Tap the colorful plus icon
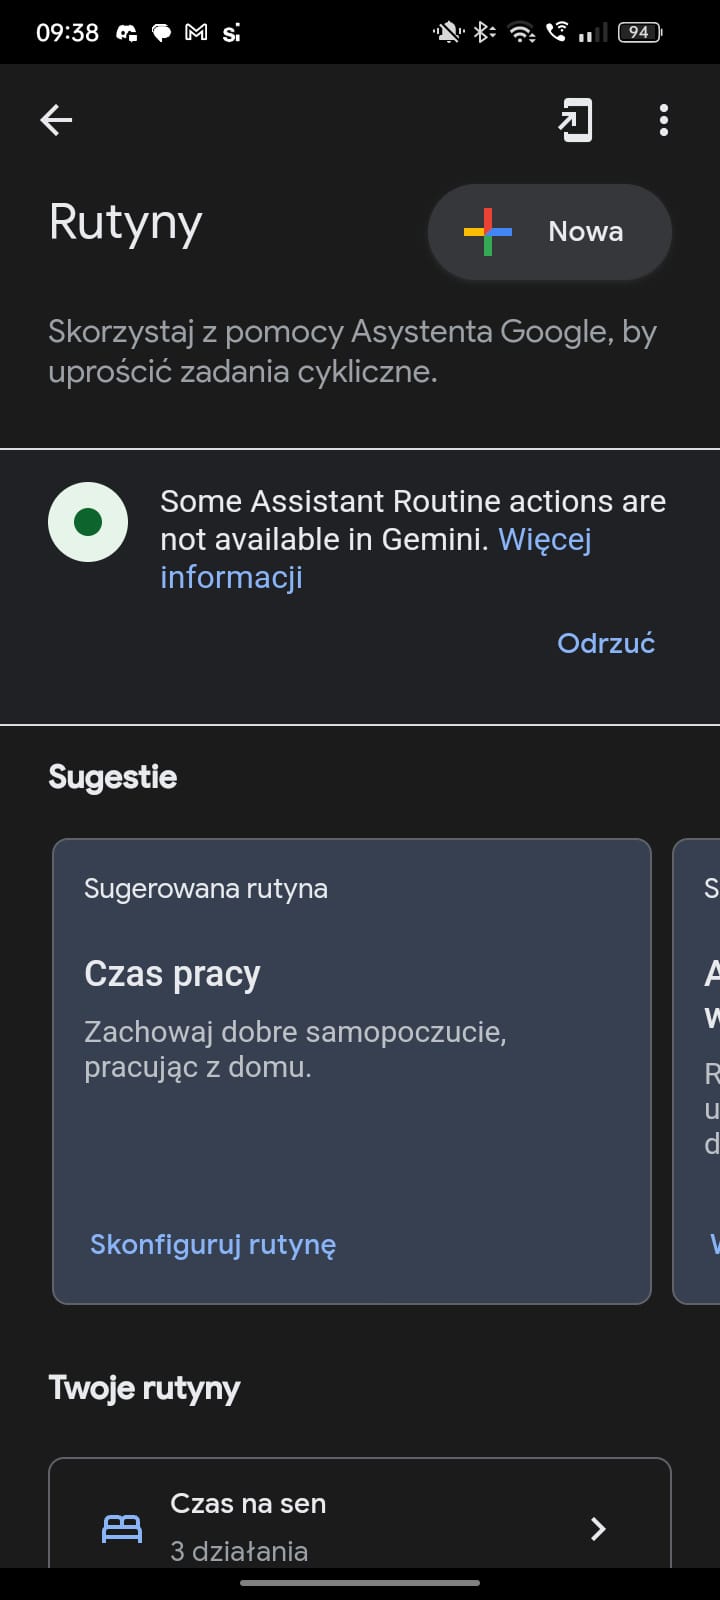 488,231
